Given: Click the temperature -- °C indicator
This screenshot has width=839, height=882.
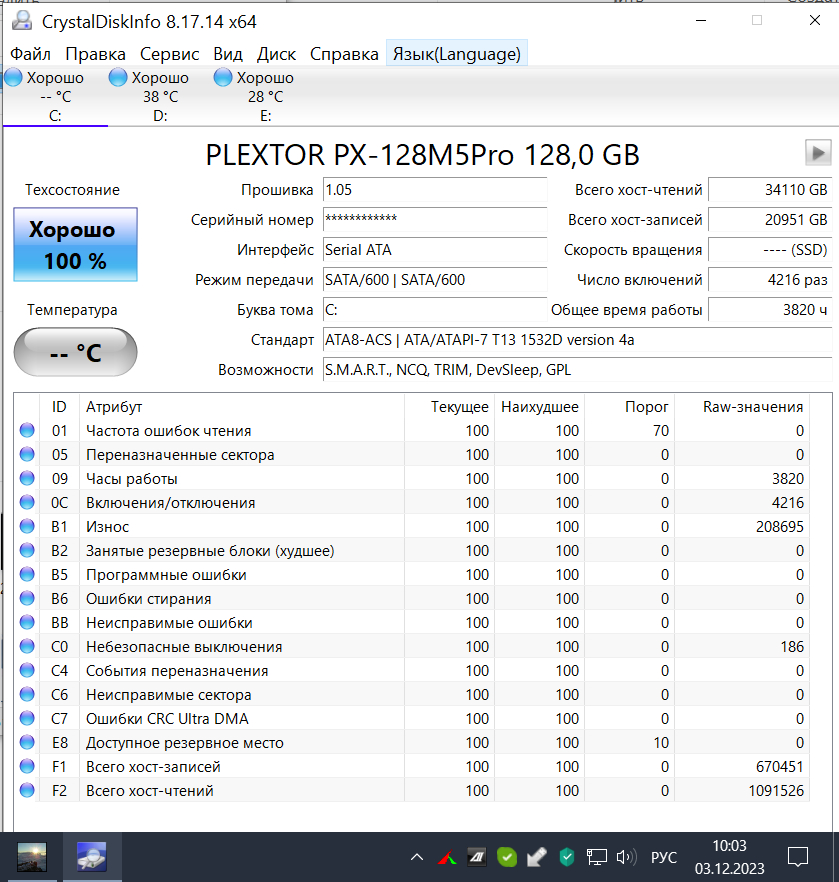Looking at the screenshot, I should click(75, 352).
